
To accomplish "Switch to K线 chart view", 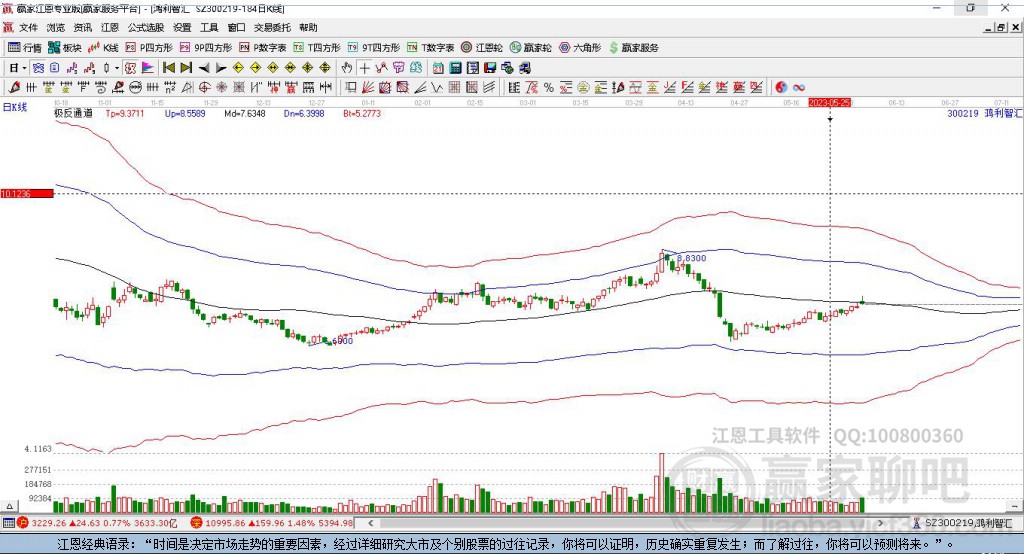I will pos(104,48).
